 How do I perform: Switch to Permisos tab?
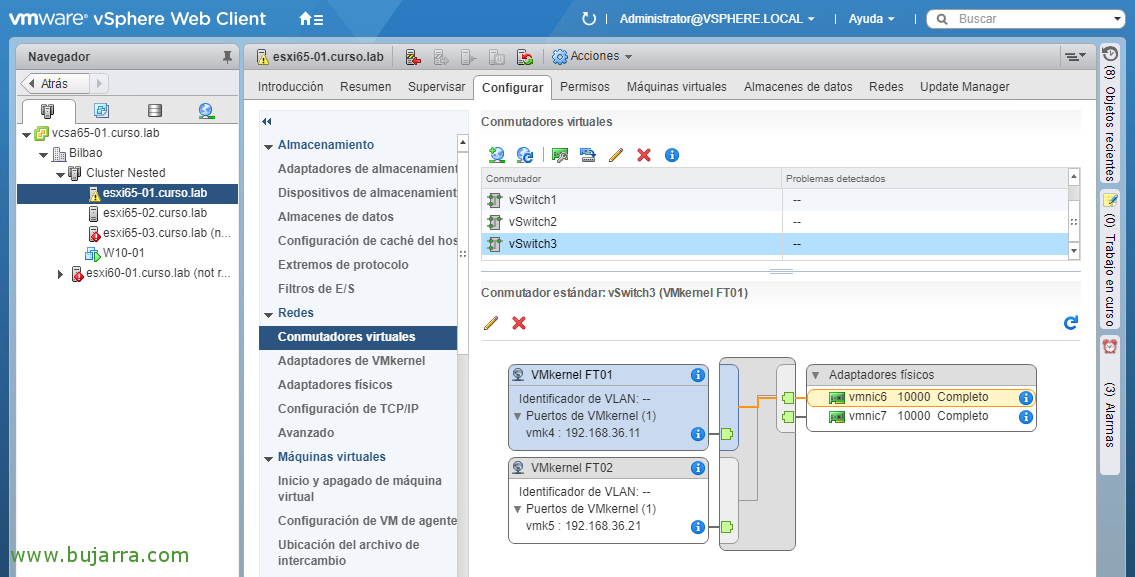(x=585, y=87)
